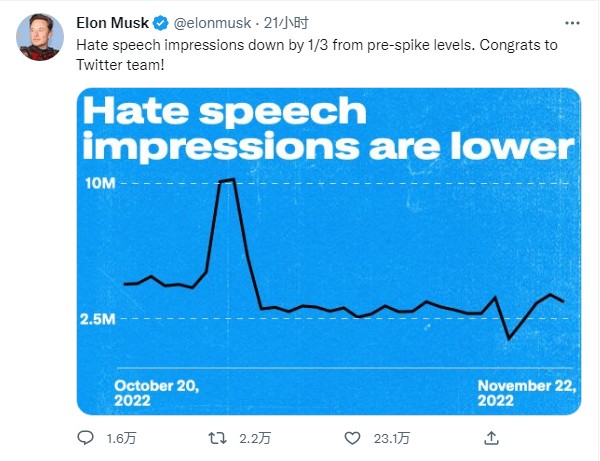This screenshot has width=600, height=461.
Task: Open the share icon below the chart
Action: (491, 438)
